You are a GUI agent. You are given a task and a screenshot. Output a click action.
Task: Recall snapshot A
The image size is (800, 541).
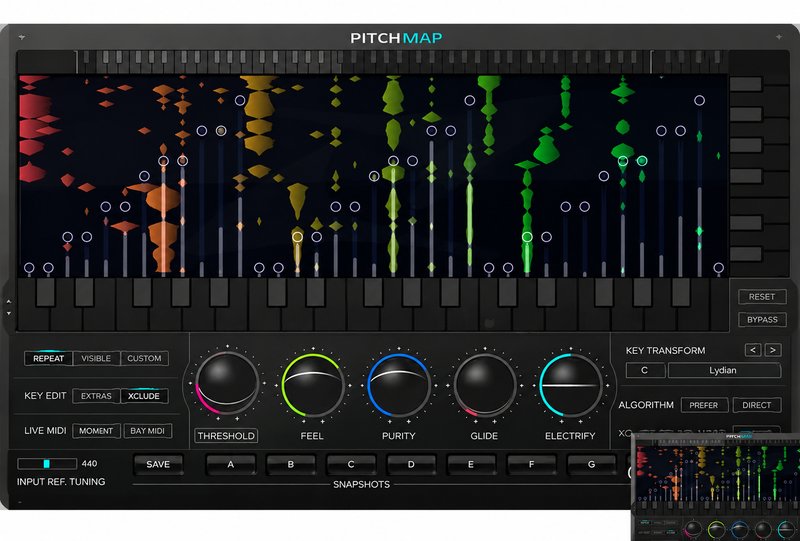[x=231, y=464]
